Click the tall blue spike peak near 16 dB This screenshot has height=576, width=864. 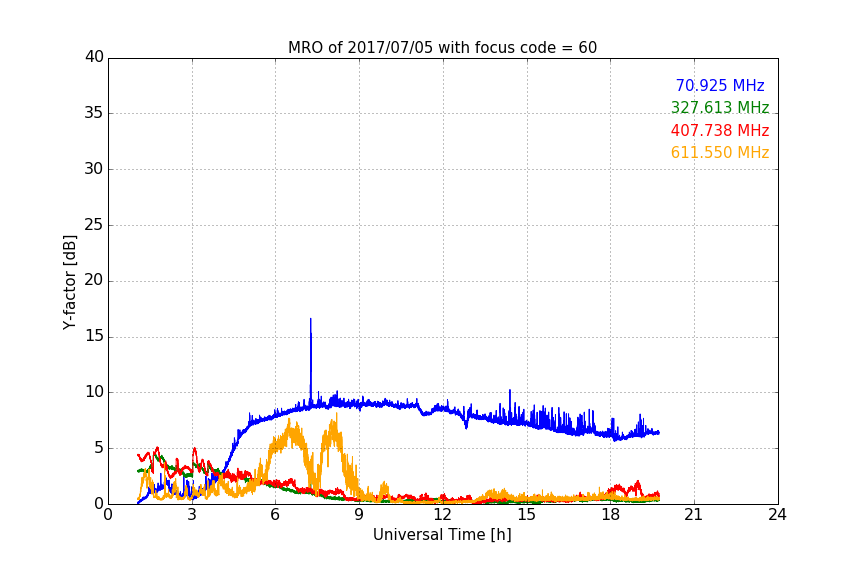[311, 319]
